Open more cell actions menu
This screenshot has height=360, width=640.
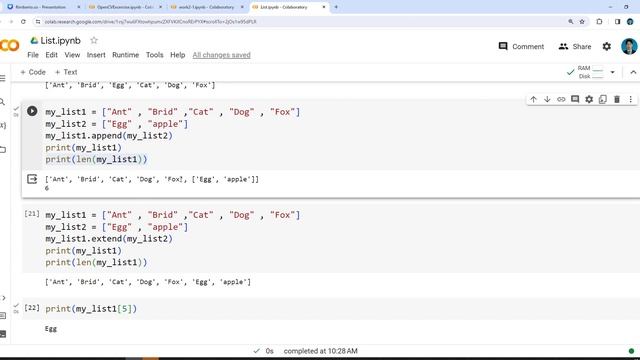click(x=631, y=99)
